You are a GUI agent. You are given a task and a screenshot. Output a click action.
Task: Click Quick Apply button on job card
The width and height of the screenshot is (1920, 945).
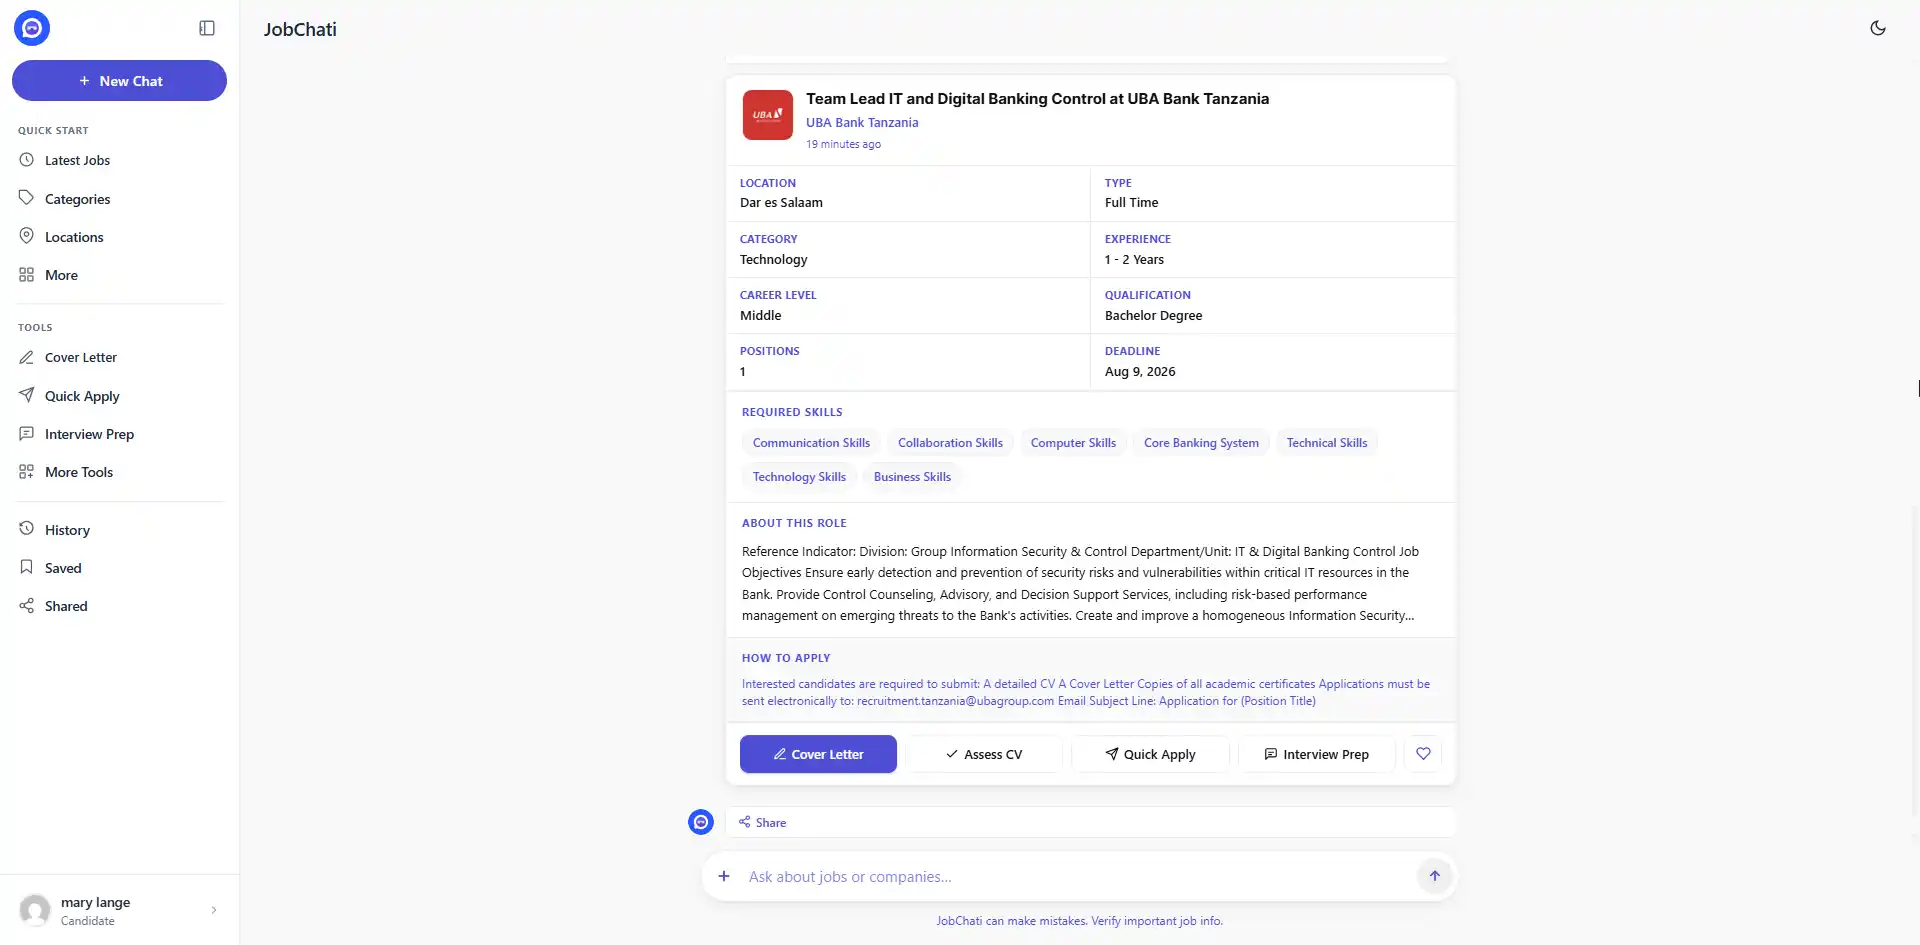pyautogui.click(x=1150, y=754)
